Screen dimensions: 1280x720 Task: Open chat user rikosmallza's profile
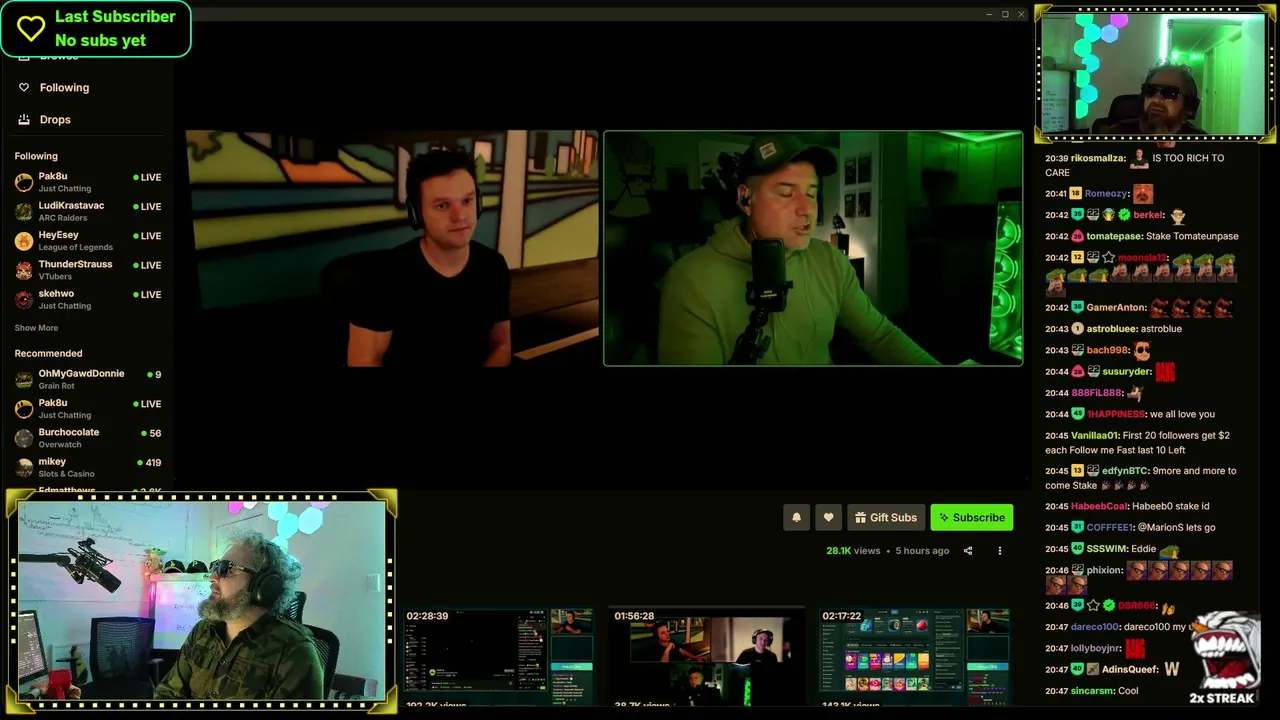point(1098,158)
